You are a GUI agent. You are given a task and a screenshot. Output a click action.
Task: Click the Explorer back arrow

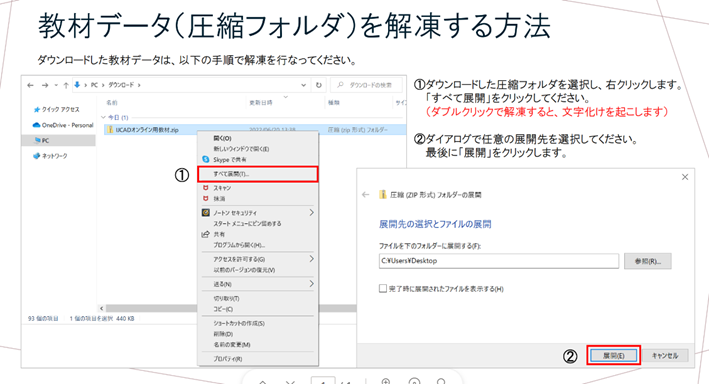30,85
